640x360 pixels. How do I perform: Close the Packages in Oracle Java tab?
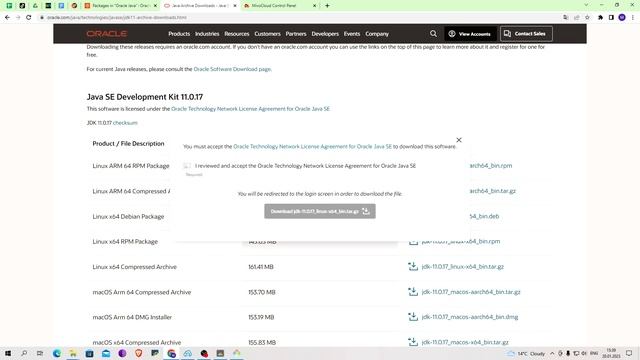click(155, 6)
